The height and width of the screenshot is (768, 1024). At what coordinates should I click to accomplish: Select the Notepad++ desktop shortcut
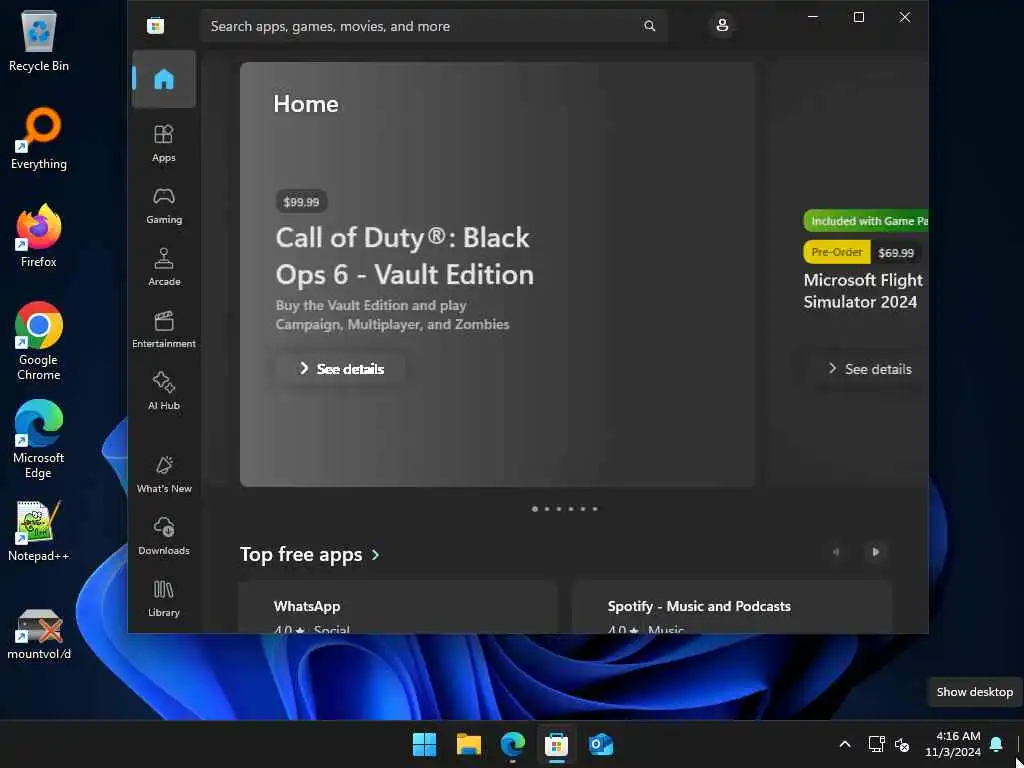click(x=39, y=531)
